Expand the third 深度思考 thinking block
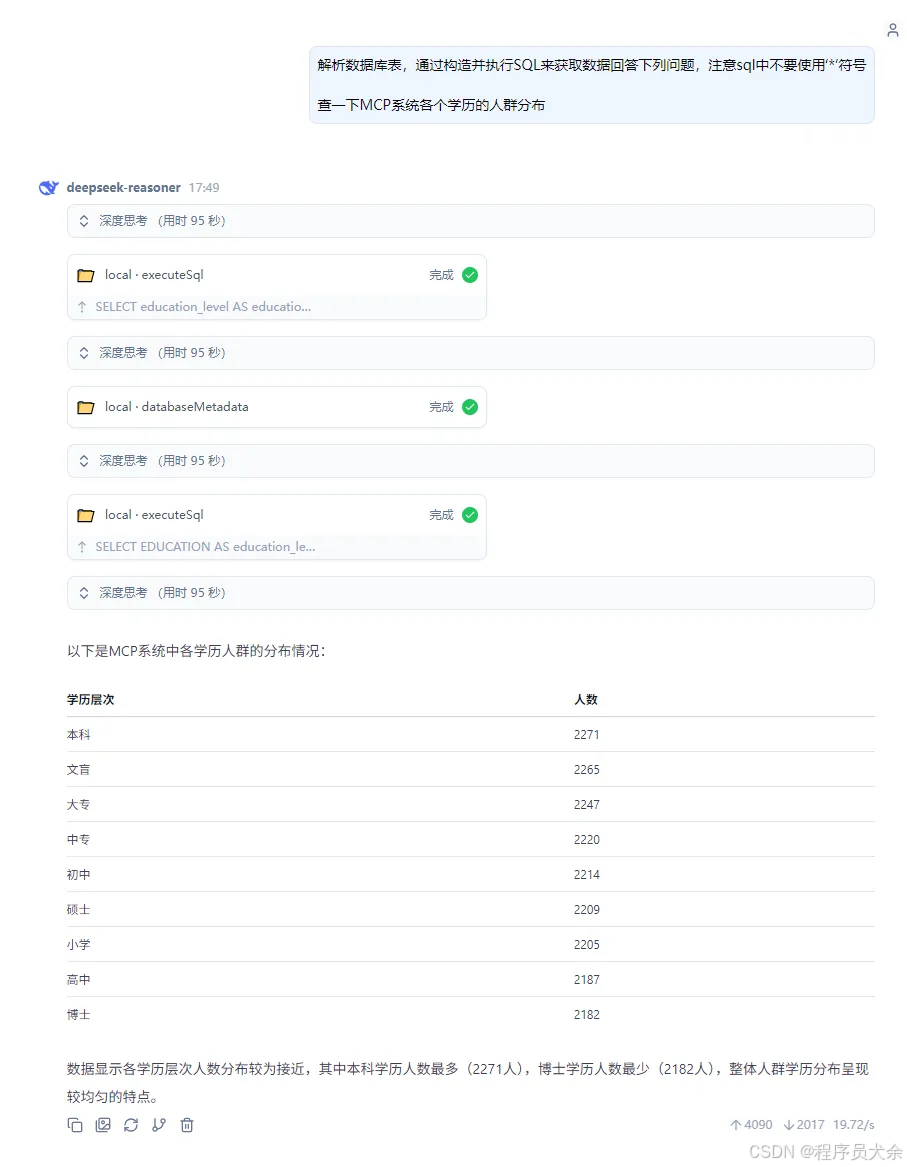This screenshot has height=1167, width=907. [x=84, y=461]
